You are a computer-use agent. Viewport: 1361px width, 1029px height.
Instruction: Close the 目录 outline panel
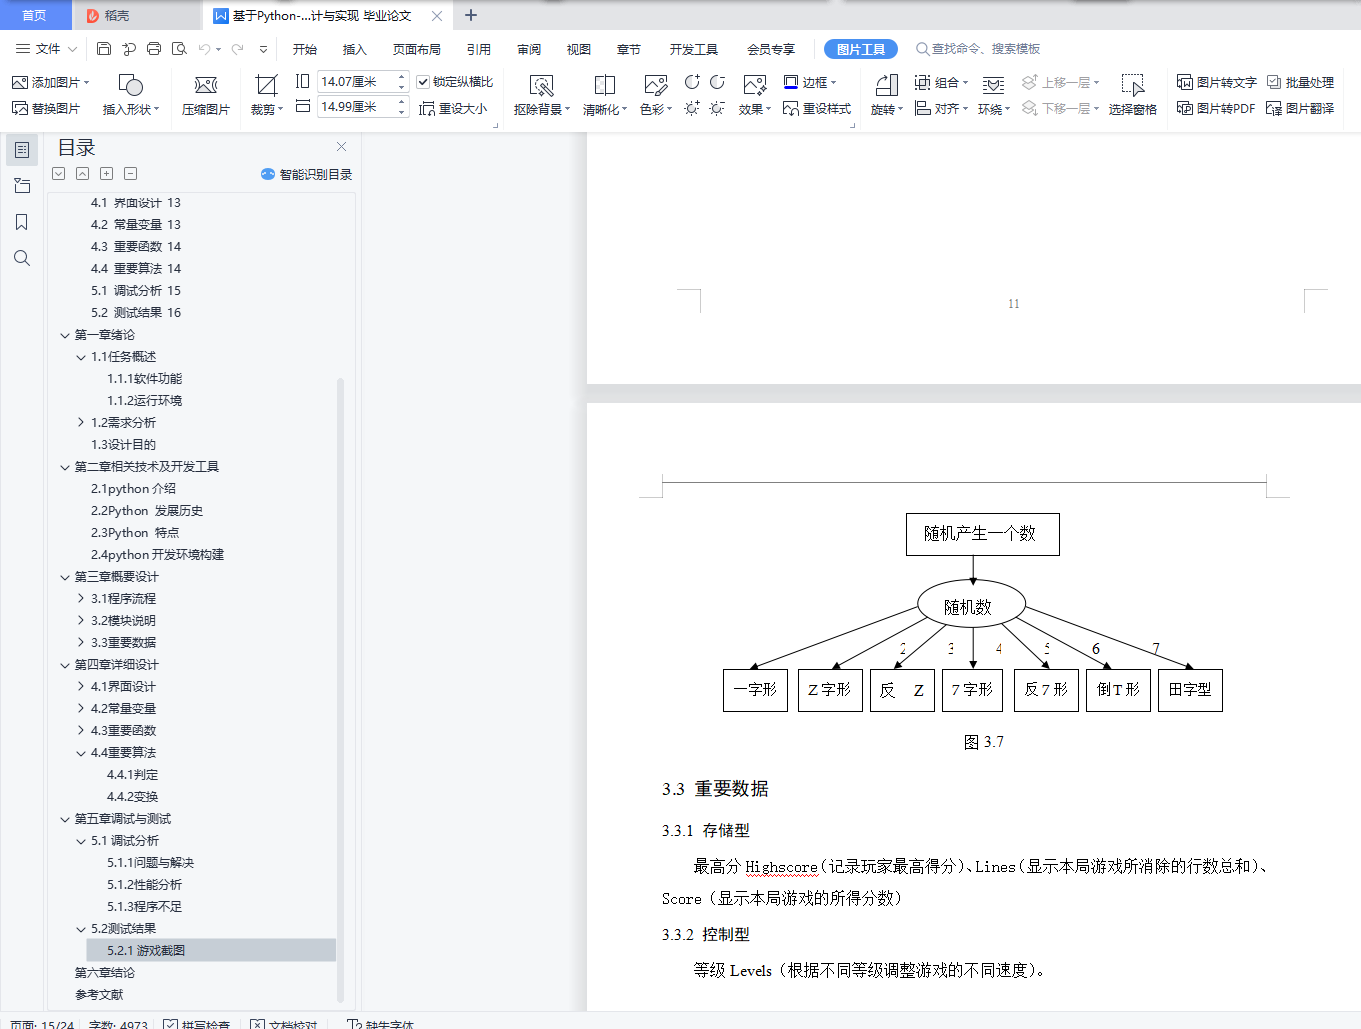point(342,147)
